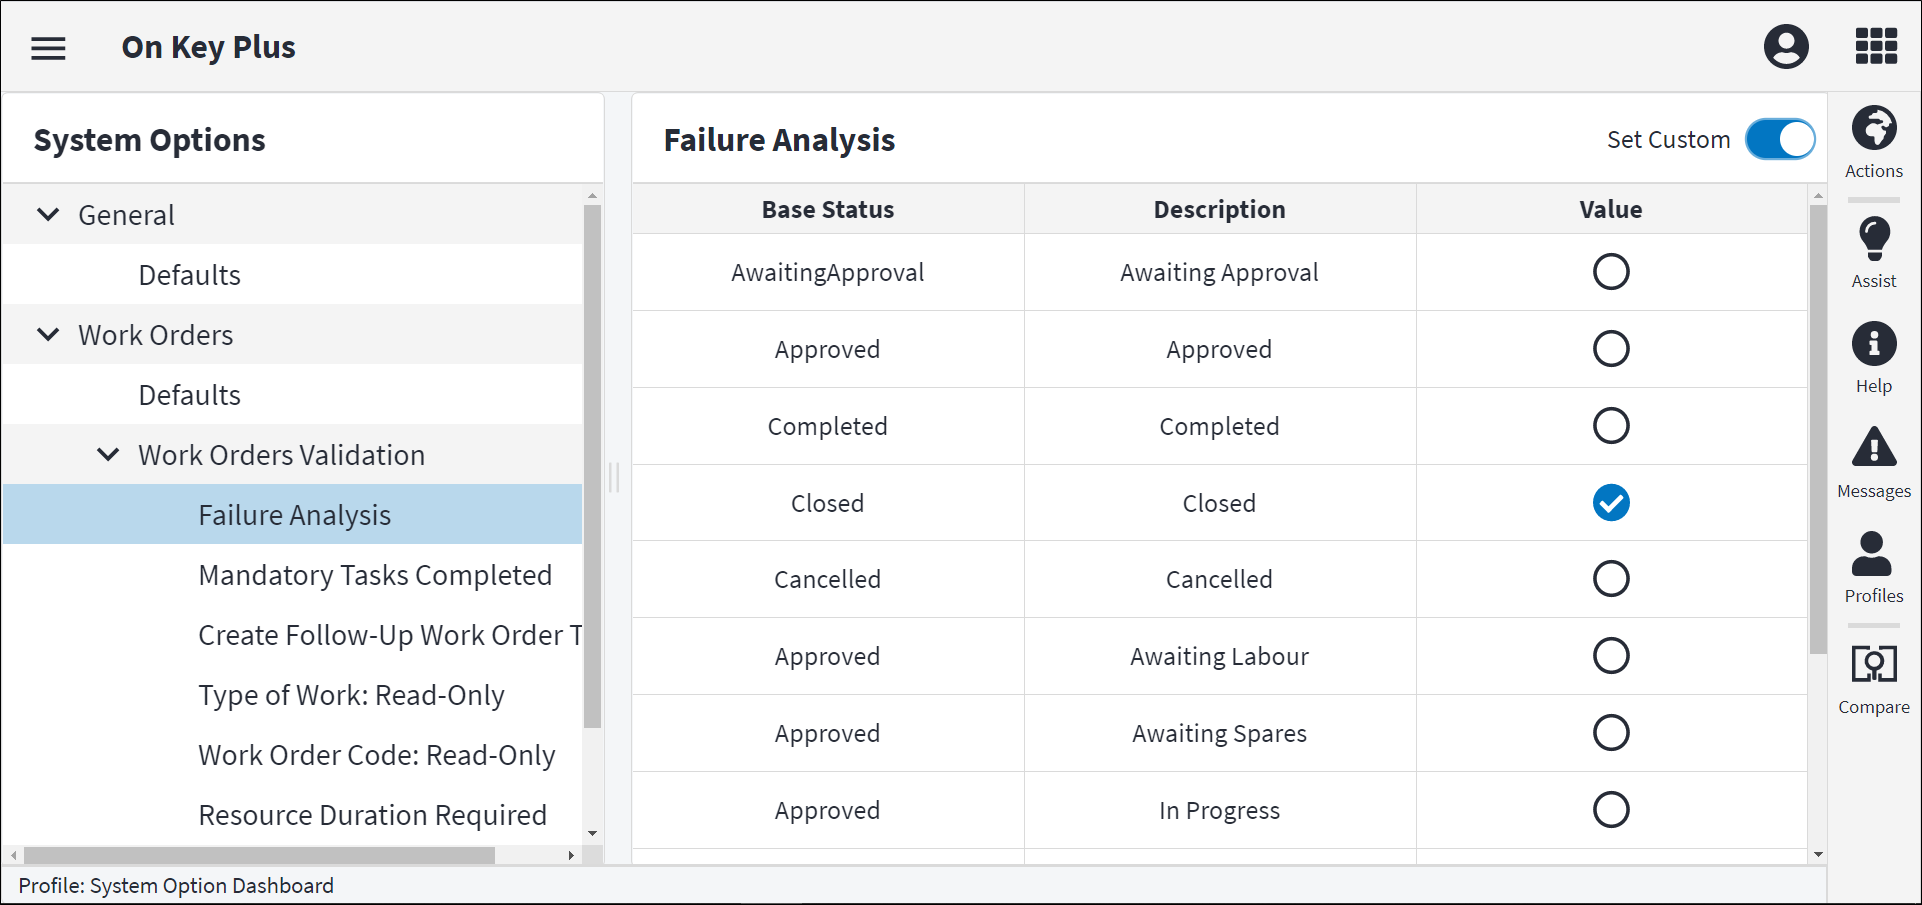The image size is (1922, 905).
Task: Click the tree panel horizontal scrollbar
Action: (260, 856)
